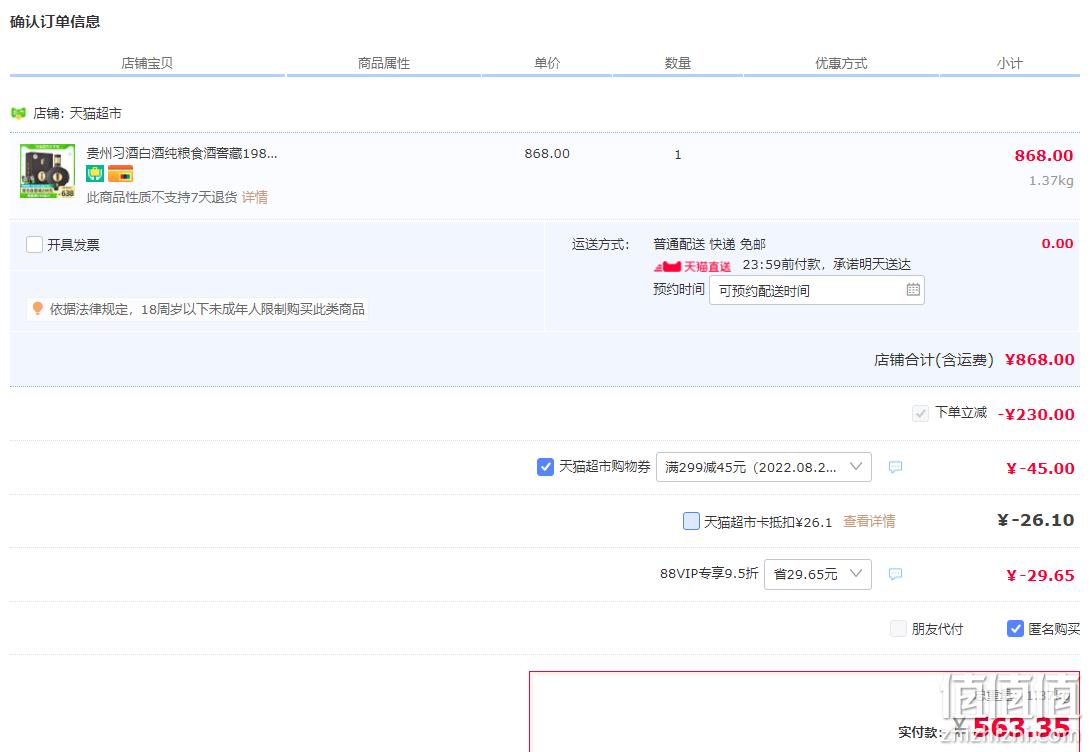This screenshot has height=752, width=1090.
Task: Click the green Tmall store icon
Action: tap(19, 113)
